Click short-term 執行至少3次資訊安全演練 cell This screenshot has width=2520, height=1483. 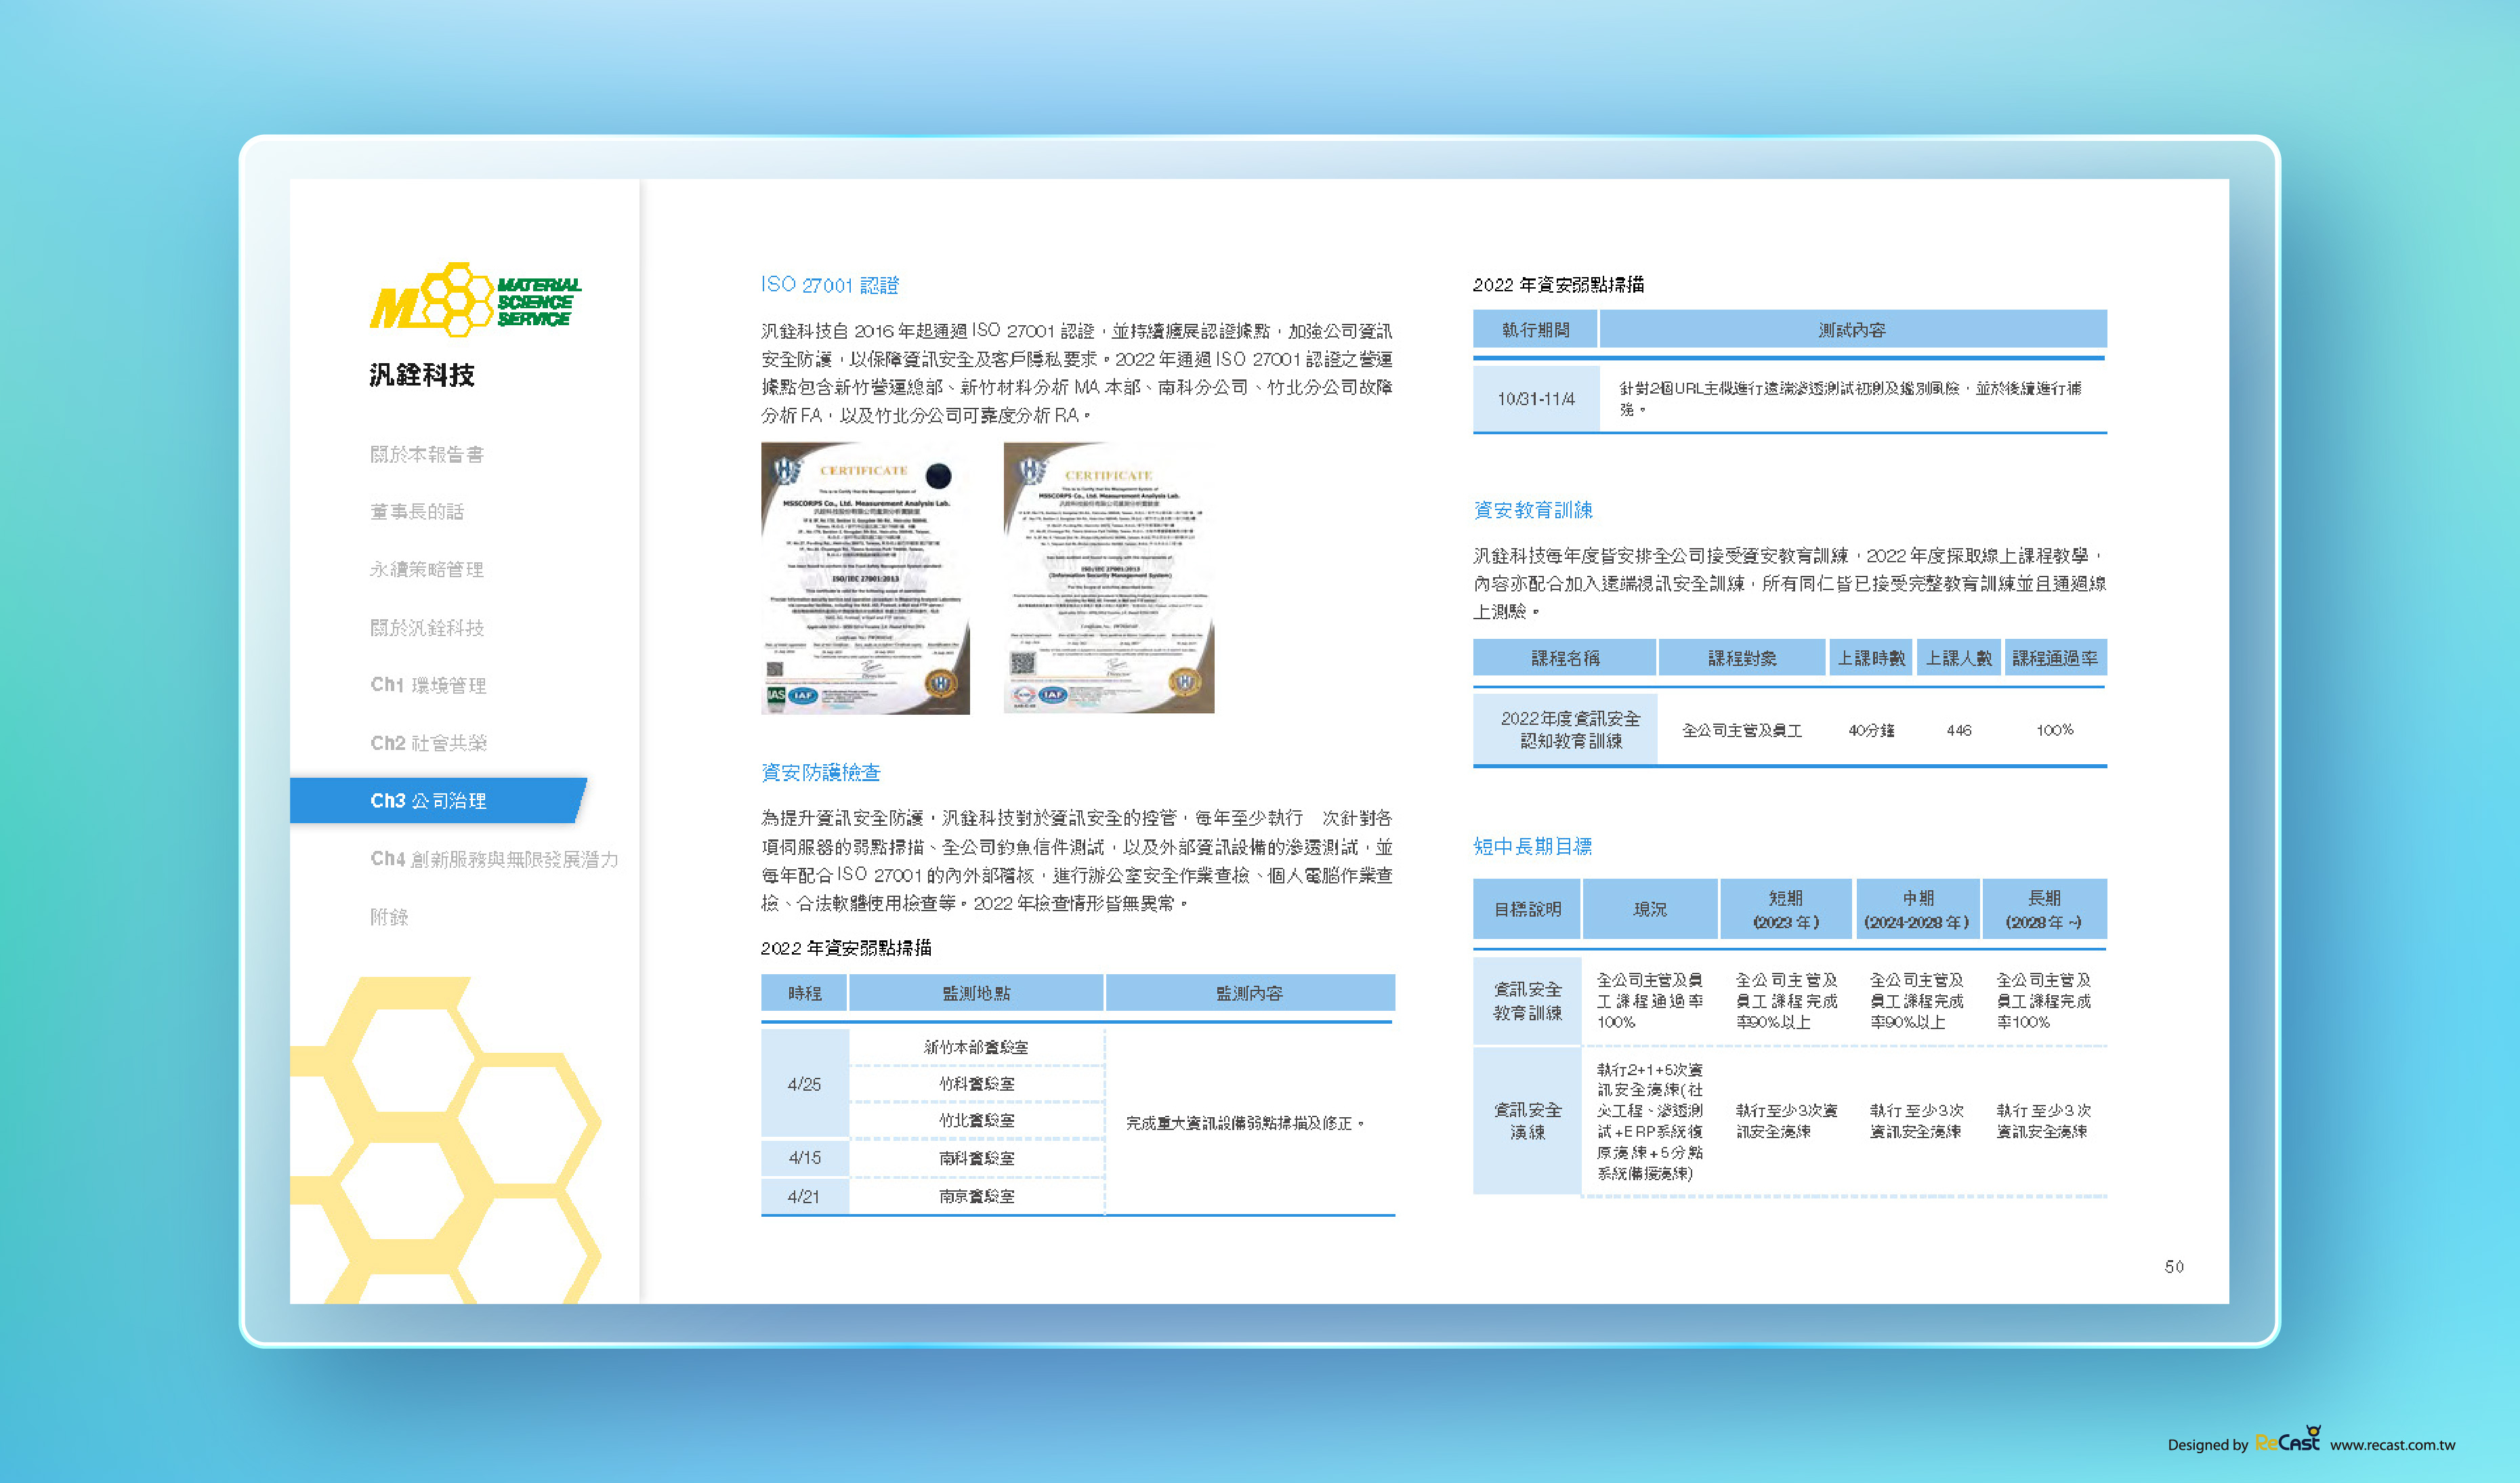tap(1786, 1121)
